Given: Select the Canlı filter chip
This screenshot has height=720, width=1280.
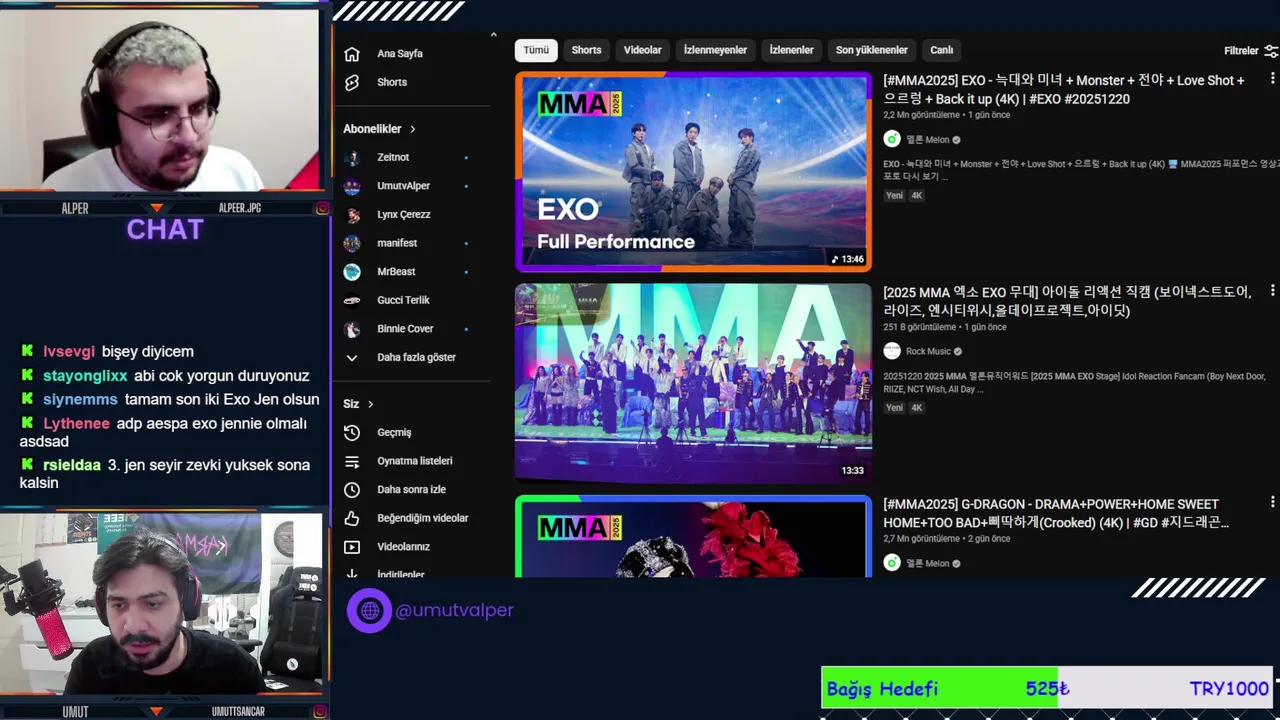Looking at the screenshot, I should (x=942, y=50).
